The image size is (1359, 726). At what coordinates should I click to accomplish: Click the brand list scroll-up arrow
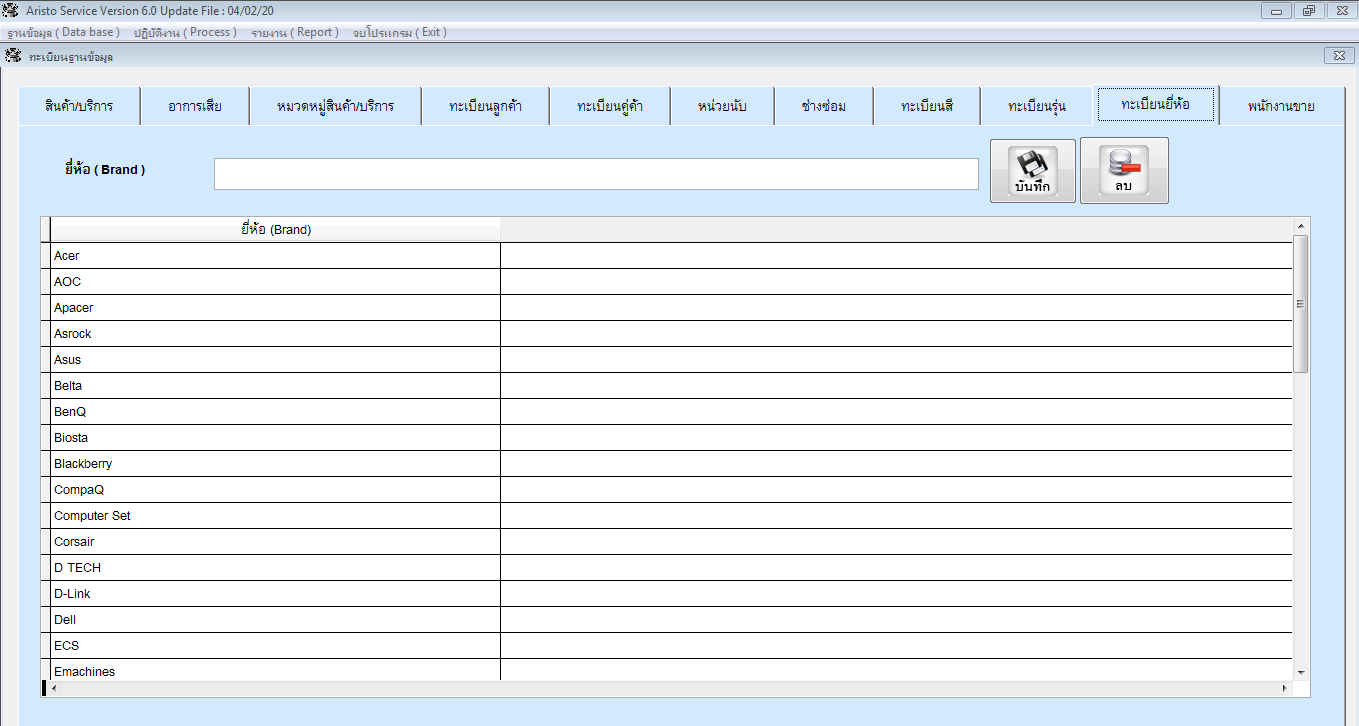[1301, 226]
